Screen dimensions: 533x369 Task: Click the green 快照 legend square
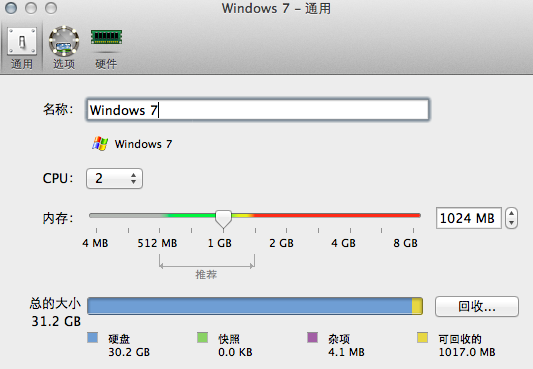[202, 338]
